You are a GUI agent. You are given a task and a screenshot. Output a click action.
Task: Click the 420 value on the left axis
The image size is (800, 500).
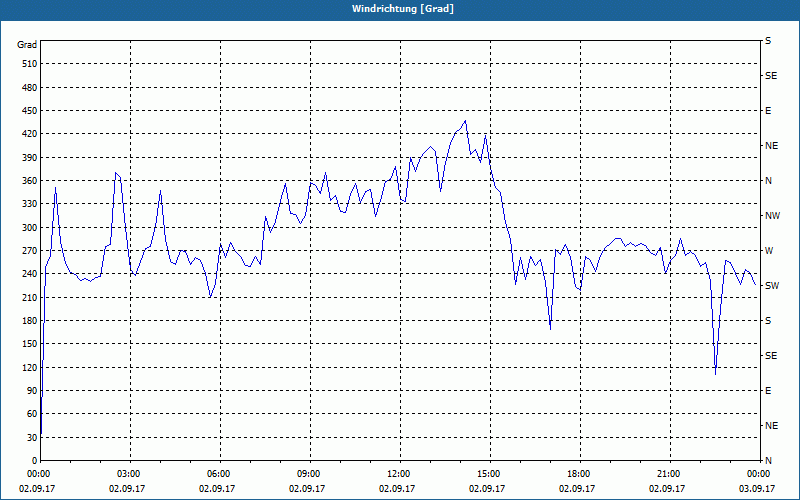coord(30,134)
